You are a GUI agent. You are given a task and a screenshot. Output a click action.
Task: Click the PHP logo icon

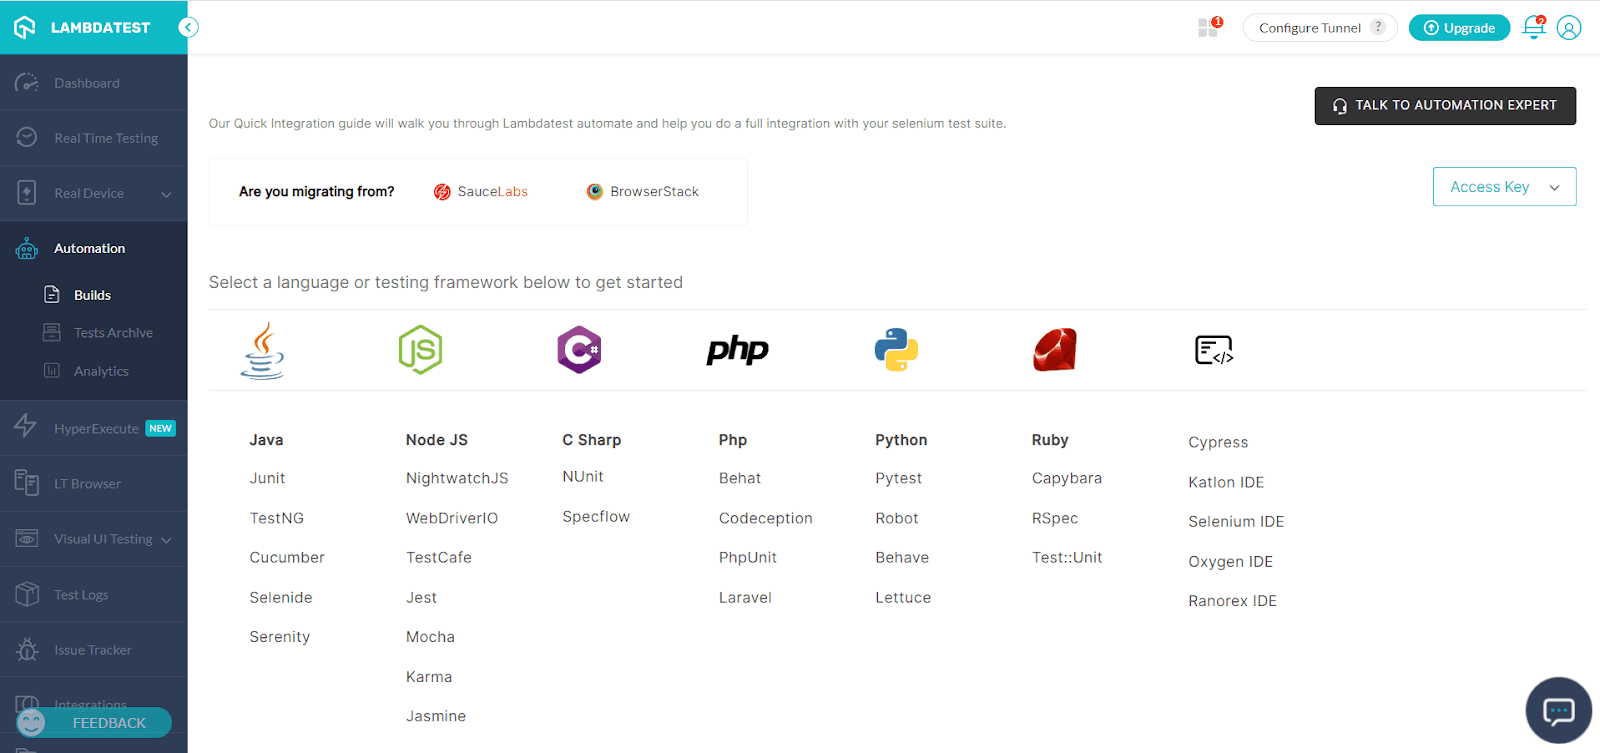[737, 350]
